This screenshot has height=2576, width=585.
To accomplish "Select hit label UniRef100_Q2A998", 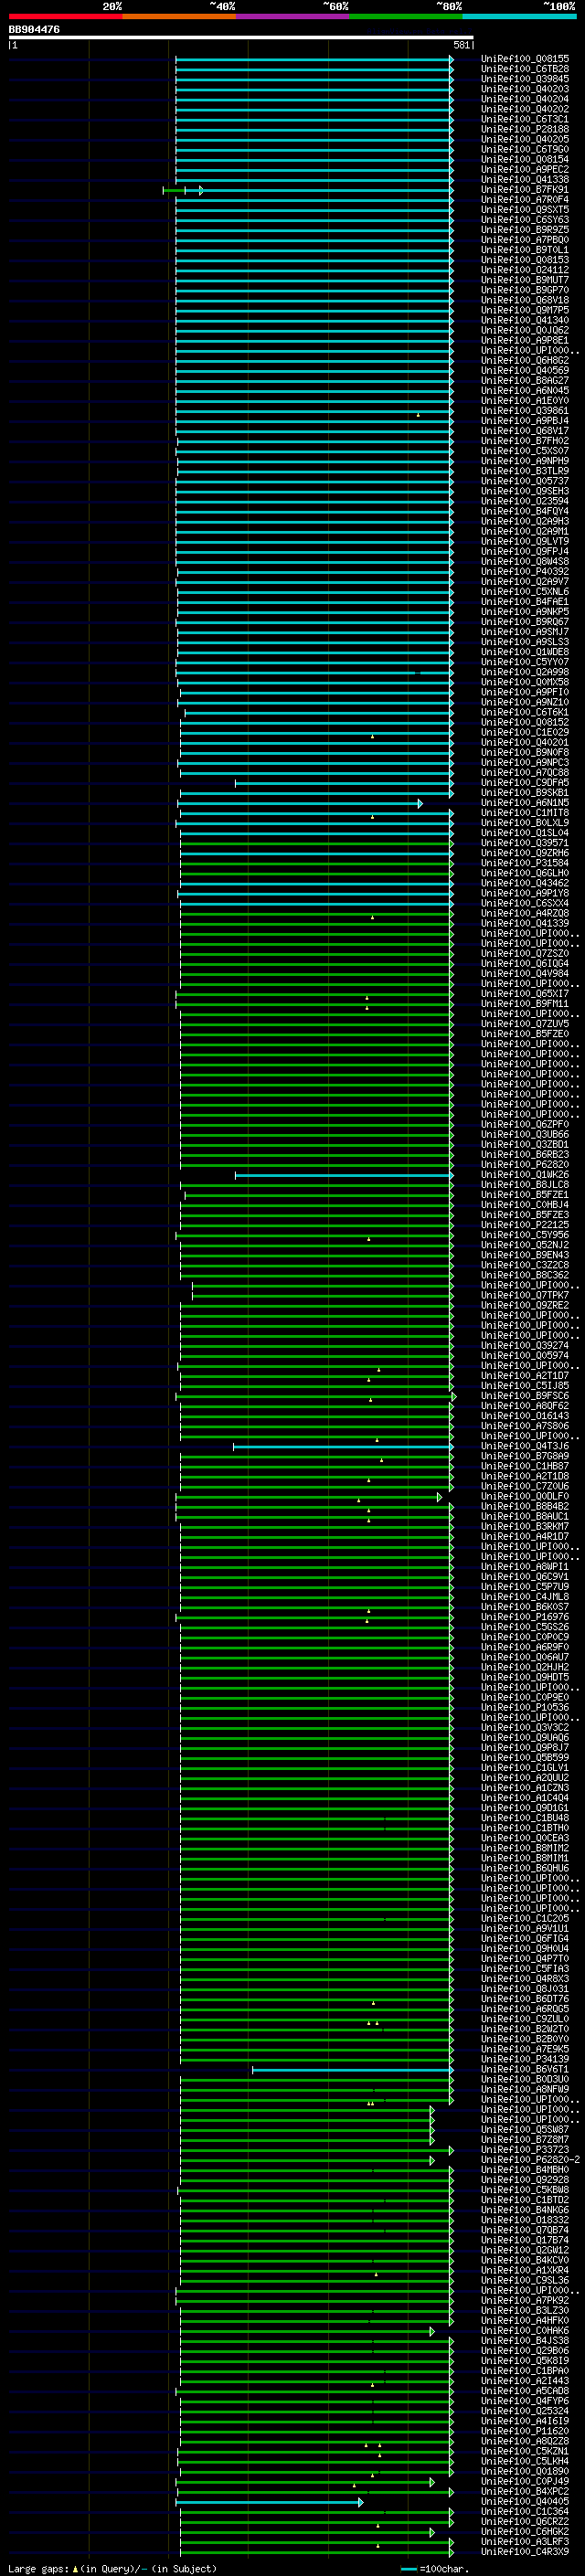I will pos(525,672).
